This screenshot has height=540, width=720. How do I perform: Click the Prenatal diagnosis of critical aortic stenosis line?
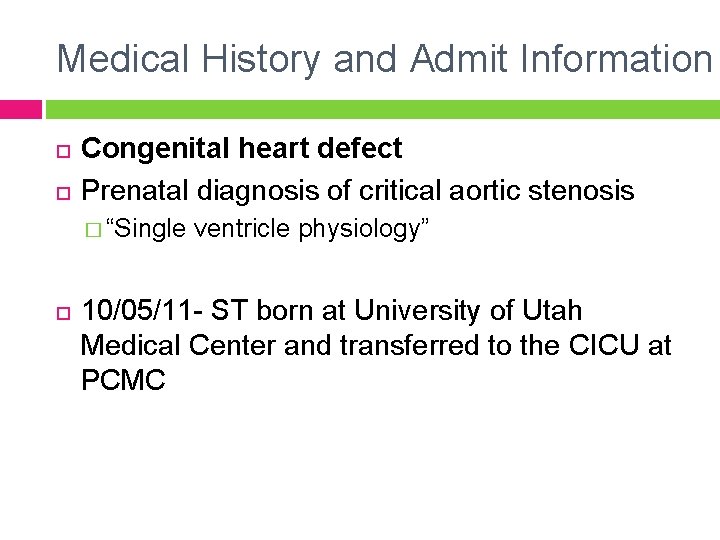357,189
